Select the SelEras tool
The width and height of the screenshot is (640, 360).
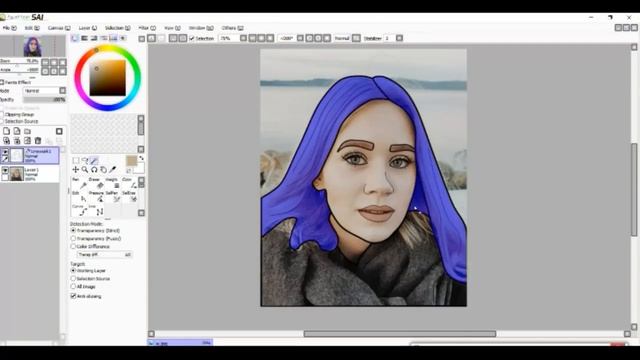point(129,197)
